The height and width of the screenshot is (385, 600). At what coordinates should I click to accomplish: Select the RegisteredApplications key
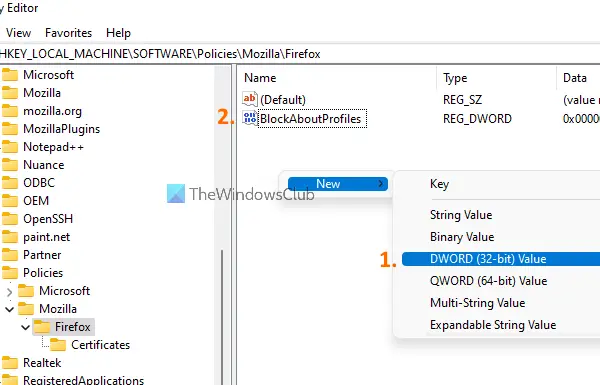83,380
